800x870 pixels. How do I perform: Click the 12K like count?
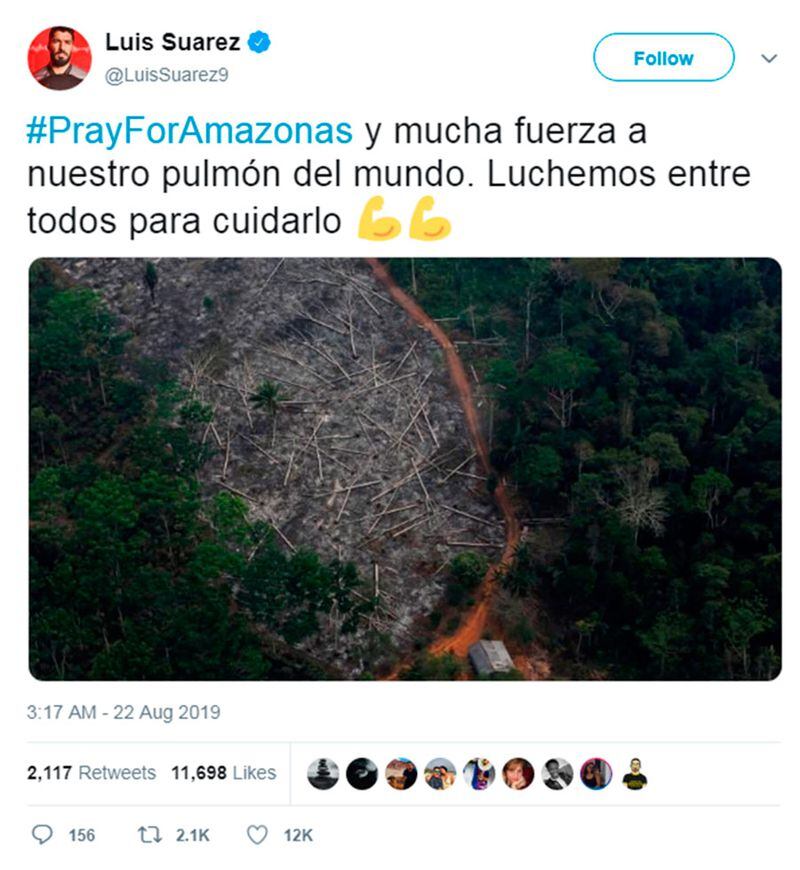coord(298,835)
